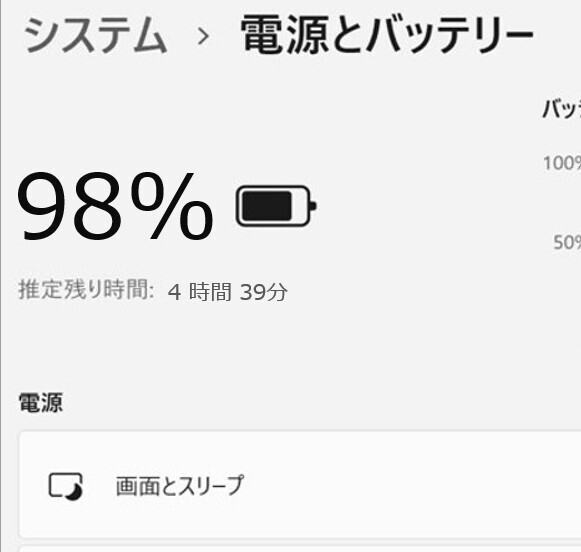The height and width of the screenshot is (552, 581).
Task: Expand the 画面とスリープ settings card
Action: coord(300,485)
